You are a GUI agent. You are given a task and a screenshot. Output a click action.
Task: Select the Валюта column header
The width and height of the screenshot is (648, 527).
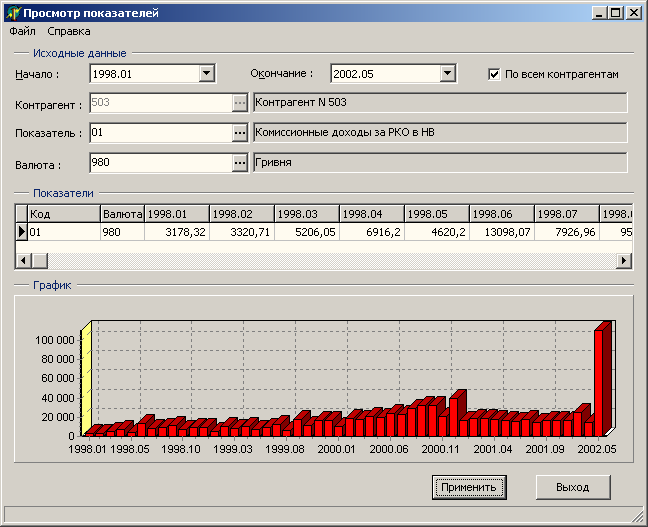(x=123, y=214)
